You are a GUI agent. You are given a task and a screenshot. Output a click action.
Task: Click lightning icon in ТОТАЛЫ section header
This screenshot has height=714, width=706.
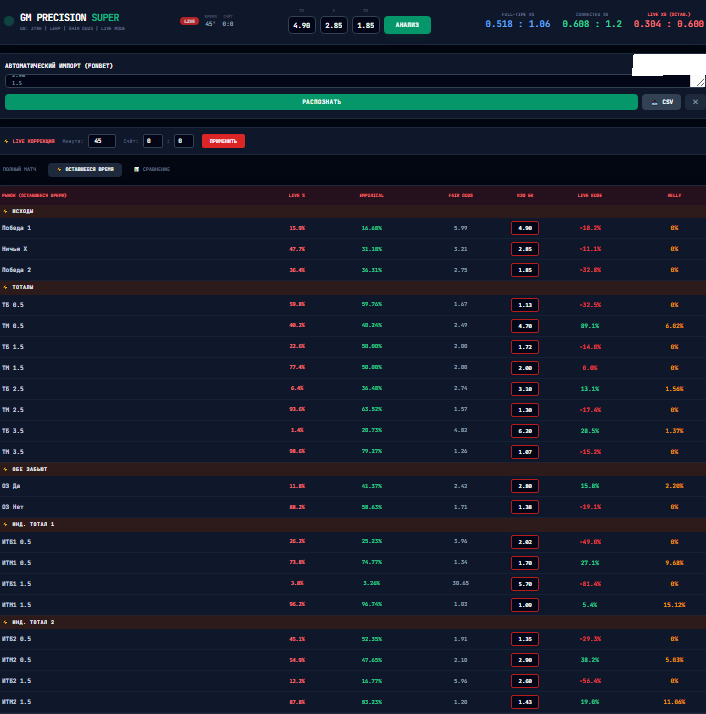tap(5, 287)
